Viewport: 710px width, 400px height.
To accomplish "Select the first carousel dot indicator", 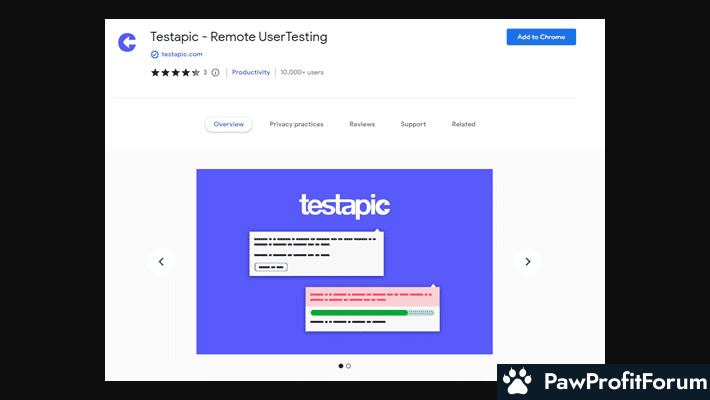I will pyautogui.click(x=340, y=366).
